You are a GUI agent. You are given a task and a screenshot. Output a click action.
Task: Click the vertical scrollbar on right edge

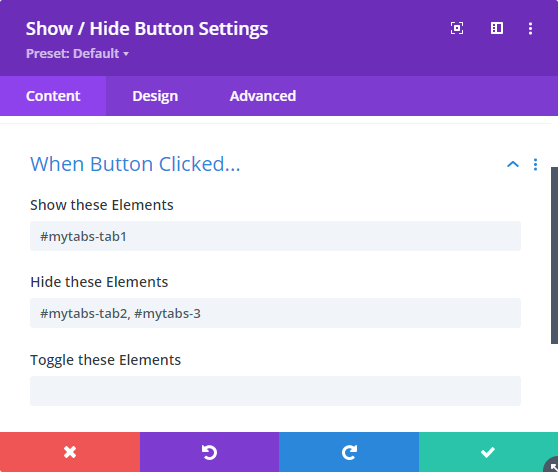tap(554, 255)
